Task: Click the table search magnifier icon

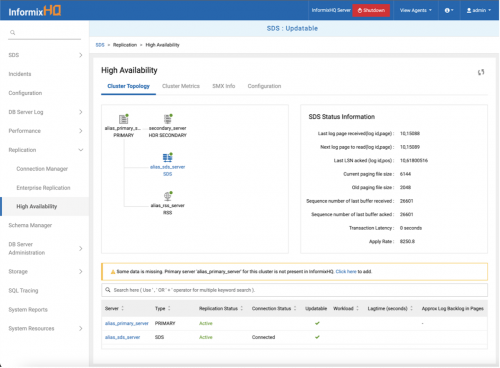Action: click(x=108, y=290)
